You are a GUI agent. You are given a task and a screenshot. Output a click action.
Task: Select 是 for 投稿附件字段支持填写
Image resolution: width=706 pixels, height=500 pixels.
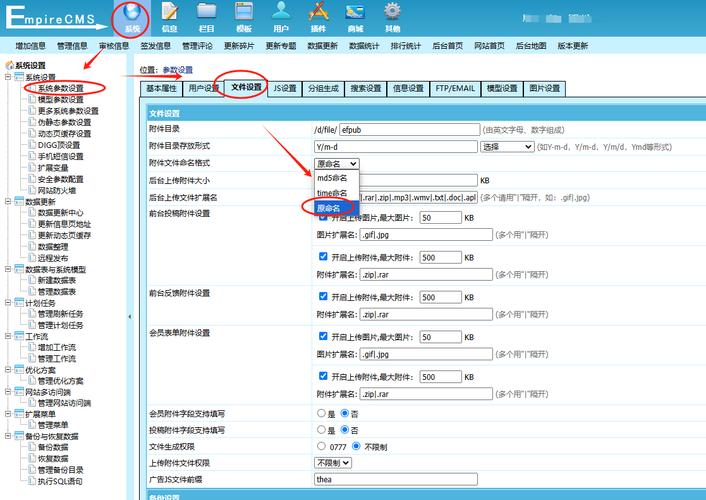point(321,430)
